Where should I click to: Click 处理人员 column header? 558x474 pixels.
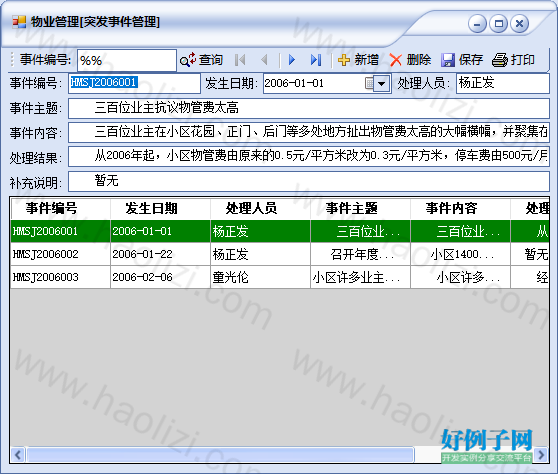pyautogui.click(x=260, y=209)
